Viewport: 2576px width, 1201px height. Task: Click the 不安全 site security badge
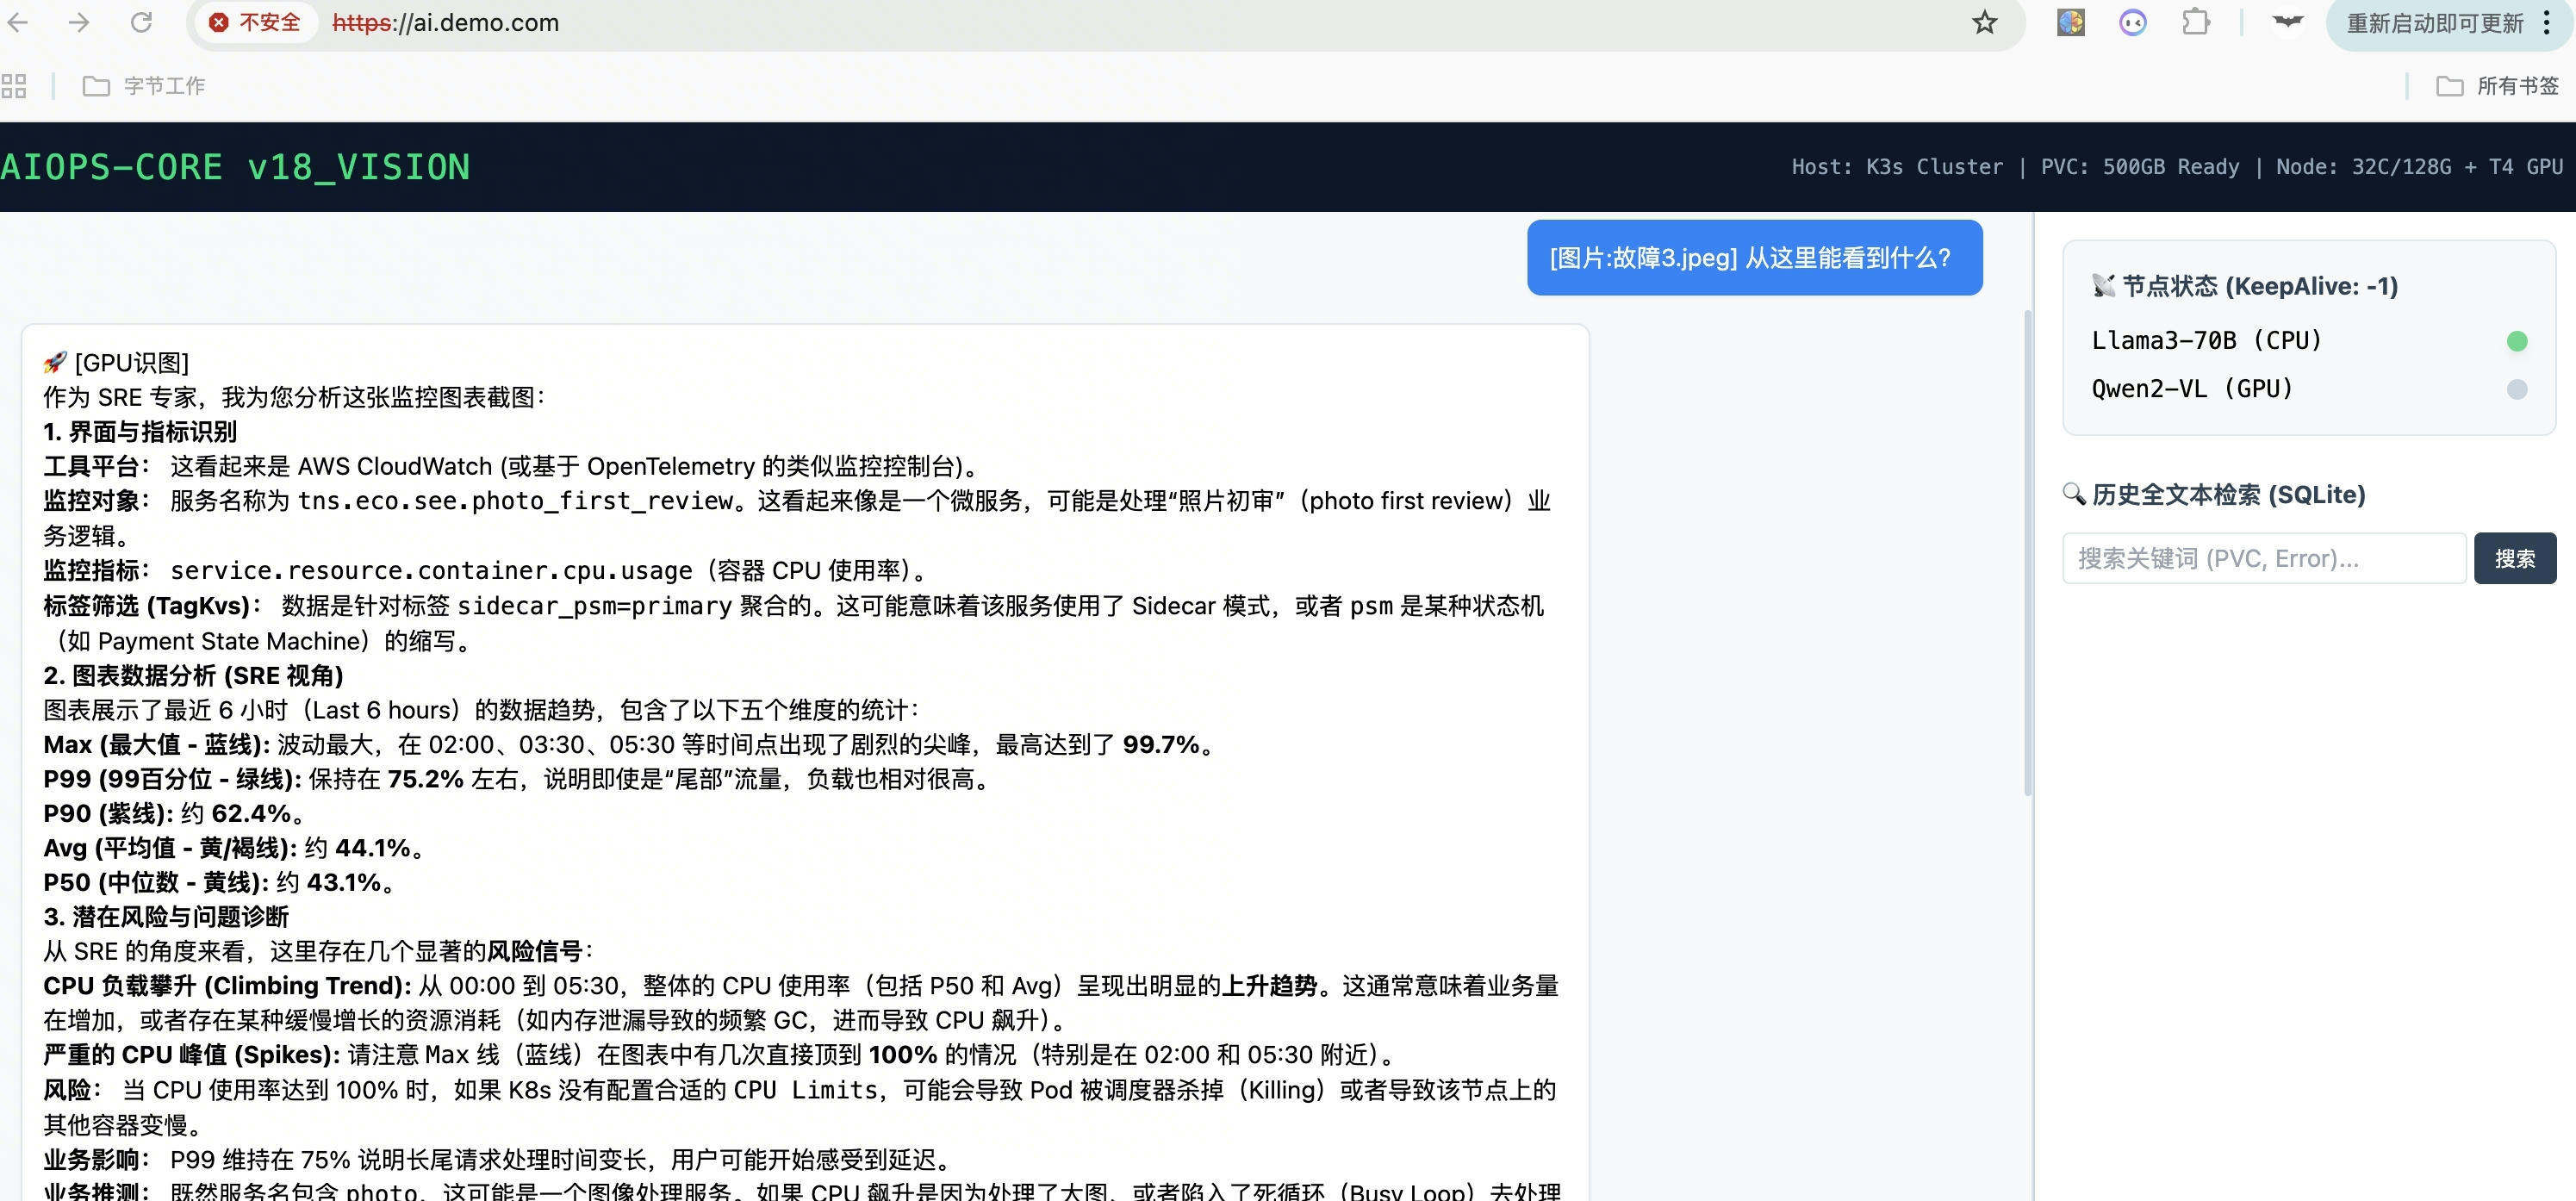256,23
